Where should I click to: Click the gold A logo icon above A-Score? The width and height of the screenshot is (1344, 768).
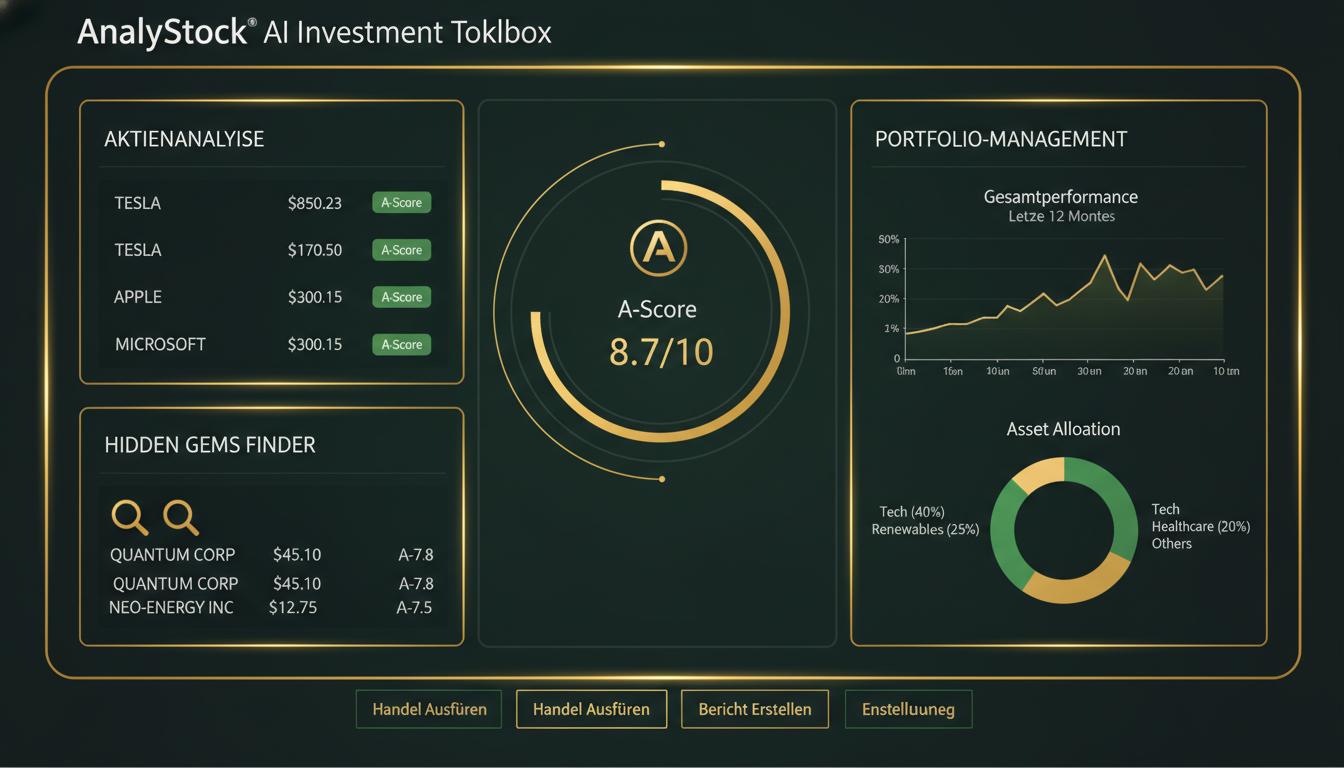tap(658, 246)
